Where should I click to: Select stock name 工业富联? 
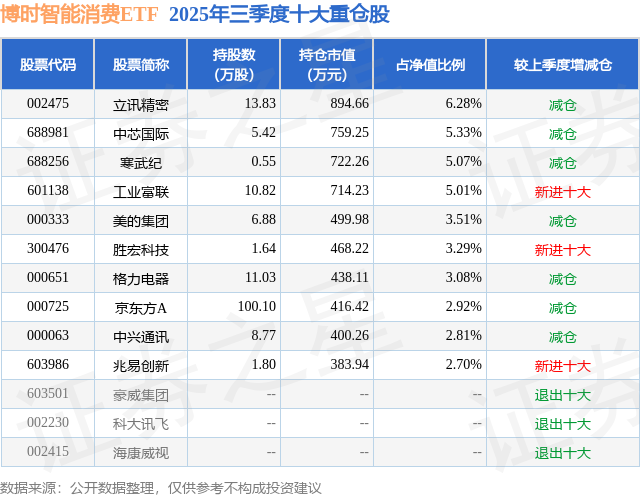click(141, 192)
